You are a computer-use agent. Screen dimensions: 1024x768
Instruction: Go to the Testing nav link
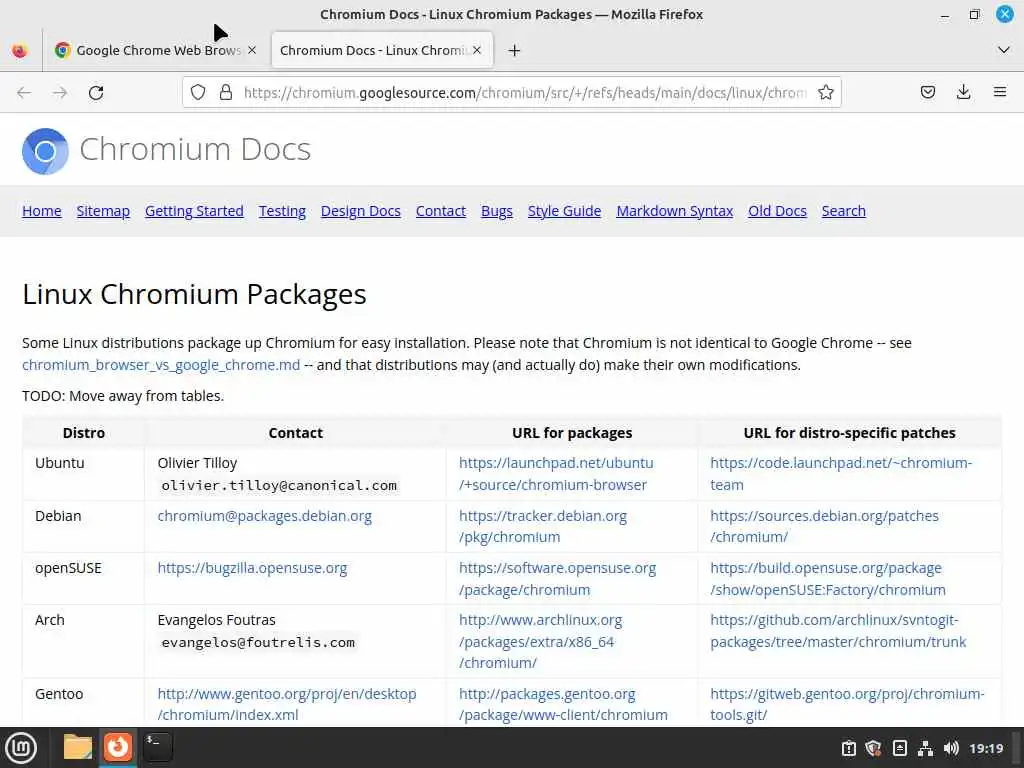point(282,211)
